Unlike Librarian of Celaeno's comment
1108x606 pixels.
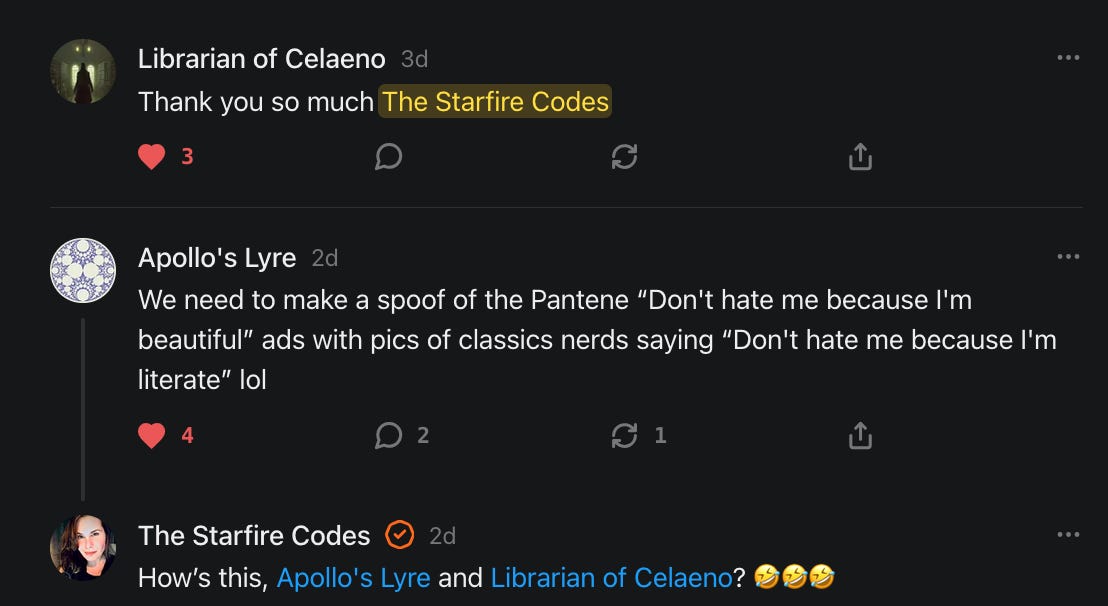(152, 157)
